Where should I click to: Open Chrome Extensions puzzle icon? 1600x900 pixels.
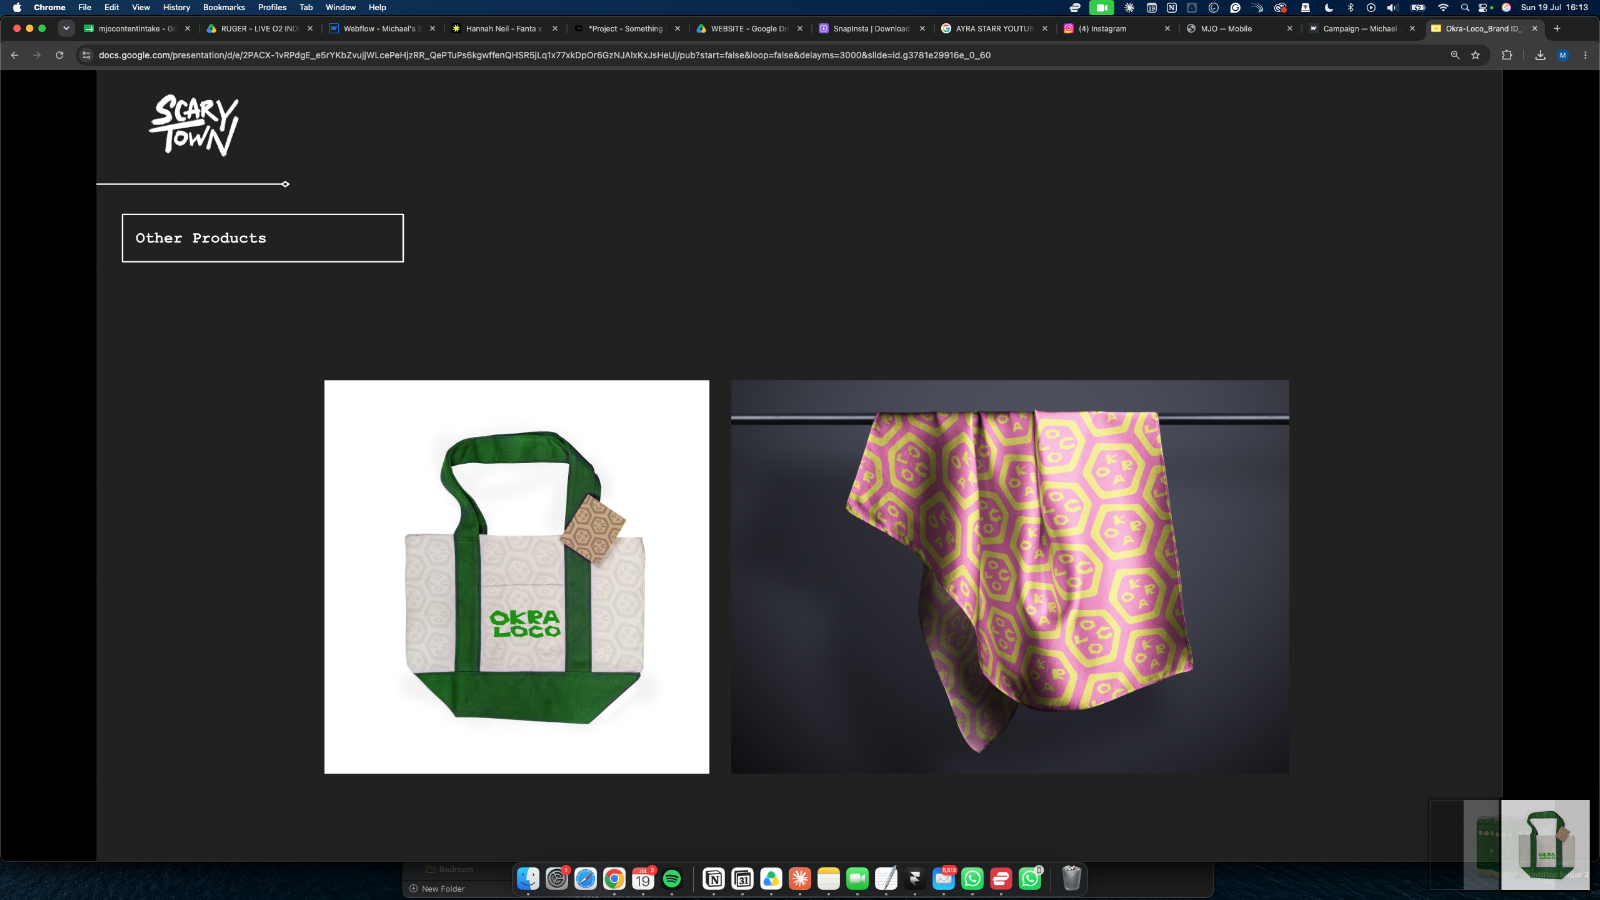[1507, 55]
